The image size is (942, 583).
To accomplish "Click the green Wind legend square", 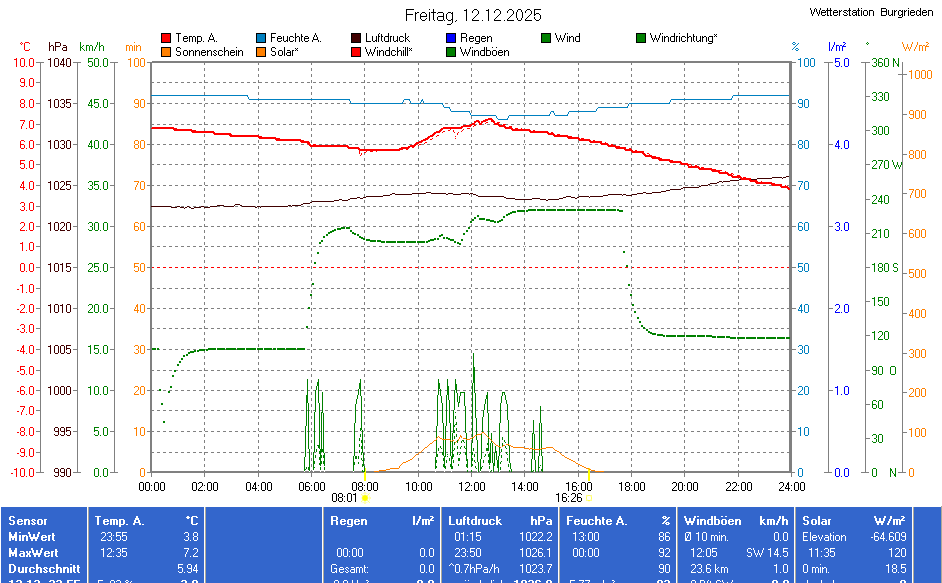I will point(546,38).
